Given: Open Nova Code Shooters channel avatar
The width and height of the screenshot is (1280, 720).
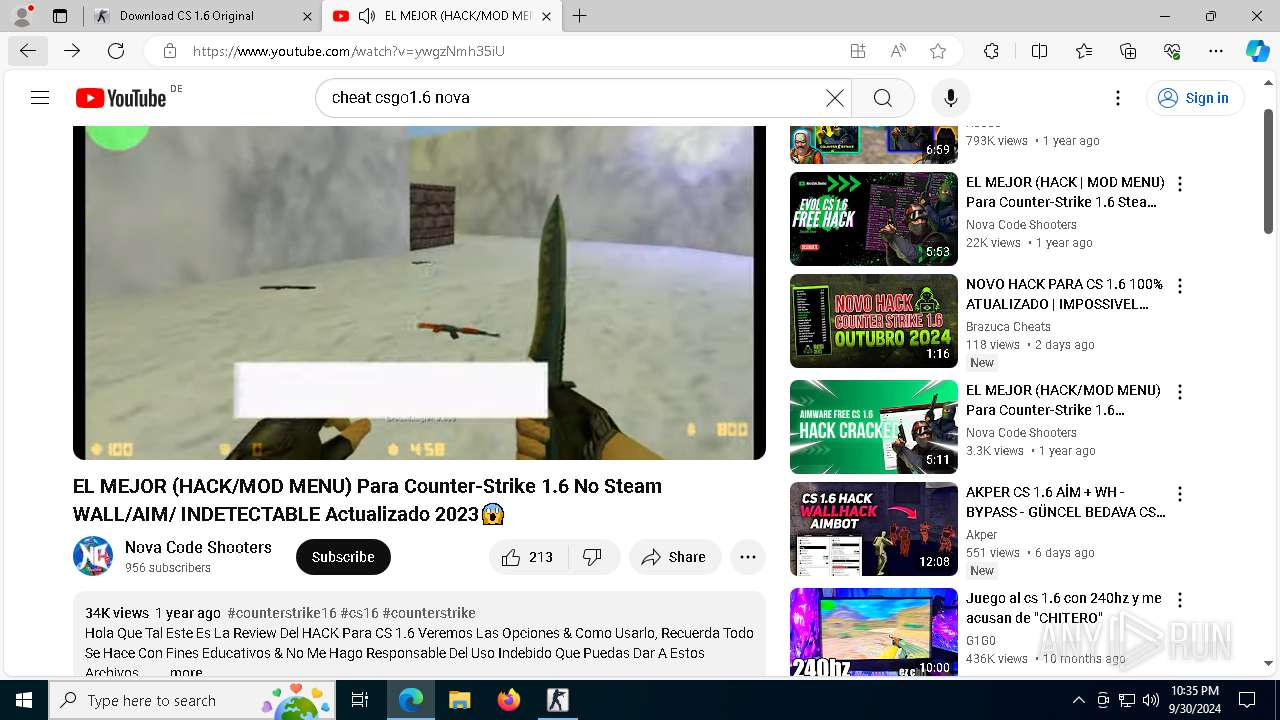Looking at the screenshot, I should [93, 556].
